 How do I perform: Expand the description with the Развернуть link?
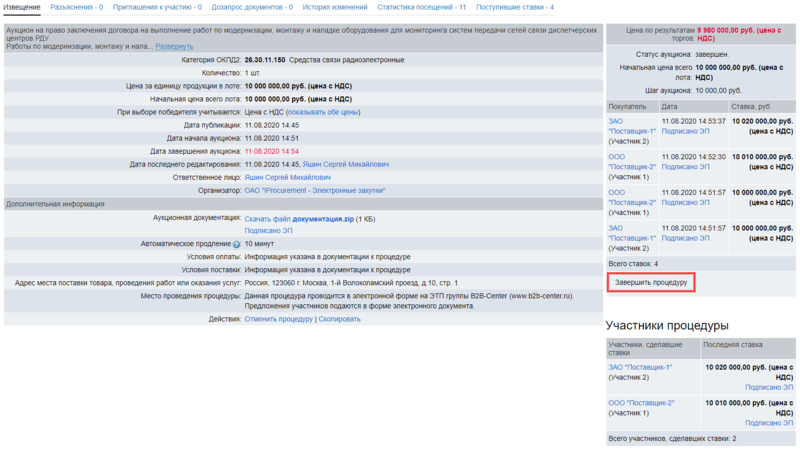tap(174, 47)
